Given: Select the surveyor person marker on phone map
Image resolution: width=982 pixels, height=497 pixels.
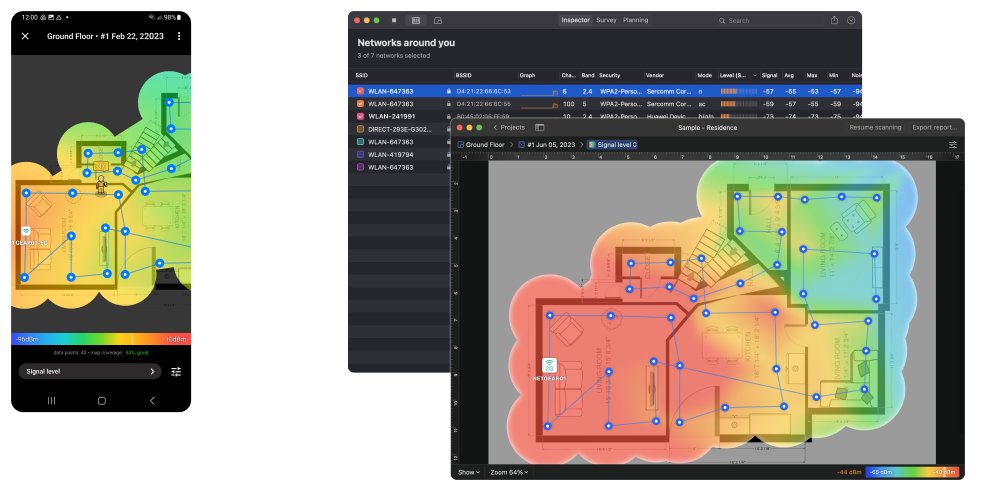Looking at the screenshot, I should pos(101,185).
